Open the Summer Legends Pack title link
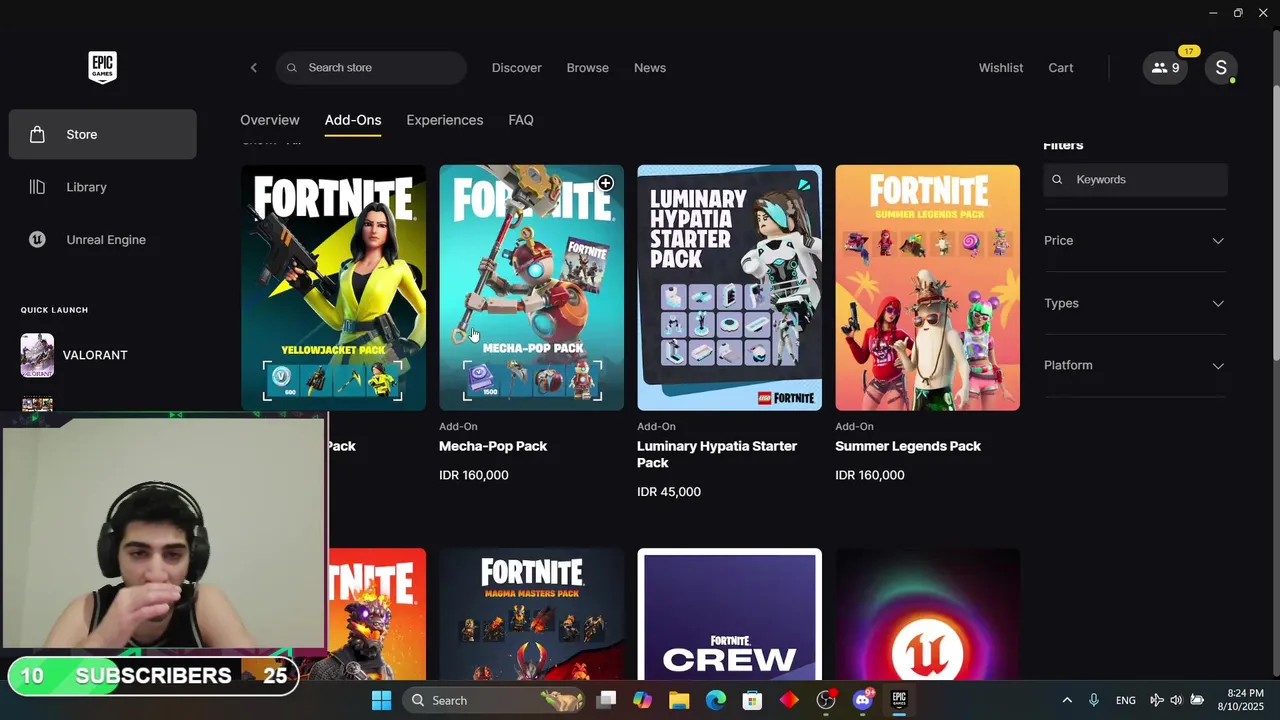Screen dimensions: 1280x720 pyautogui.click(x=908, y=446)
